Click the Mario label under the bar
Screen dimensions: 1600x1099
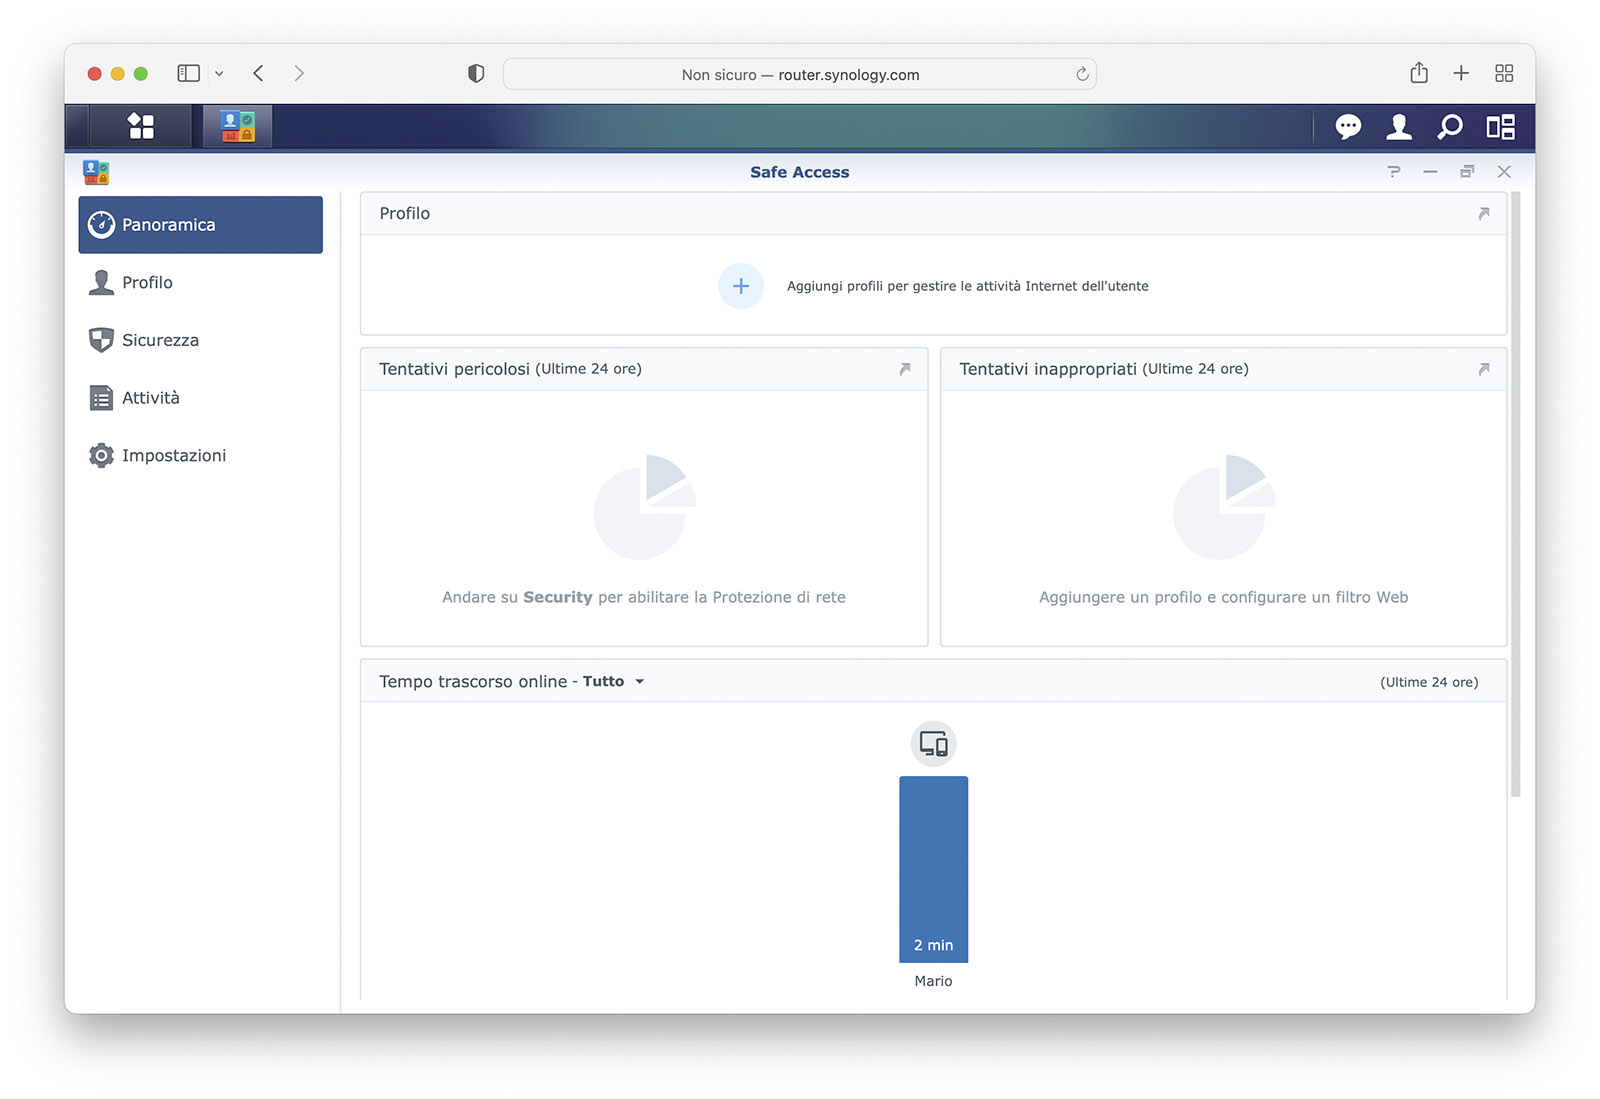pos(933,981)
